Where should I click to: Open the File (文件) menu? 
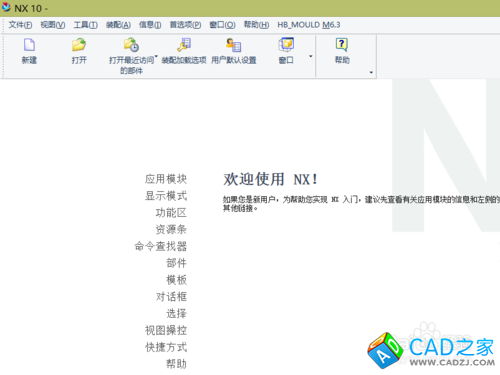(20, 25)
